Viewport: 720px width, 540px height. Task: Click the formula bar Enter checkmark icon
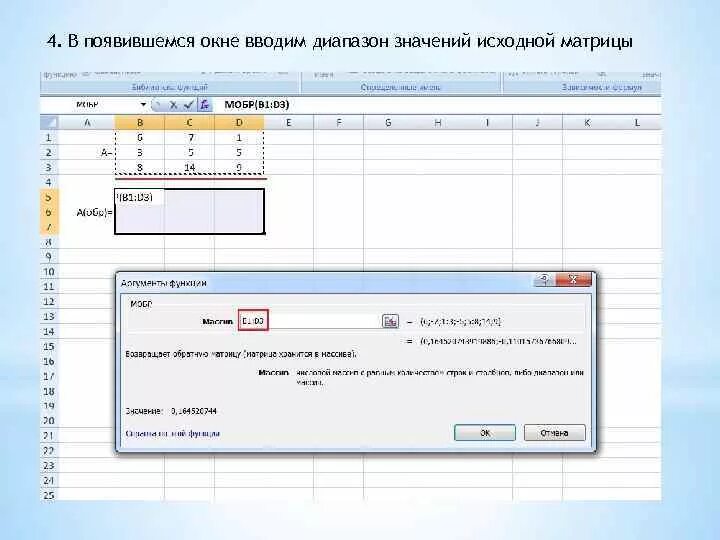[188, 105]
